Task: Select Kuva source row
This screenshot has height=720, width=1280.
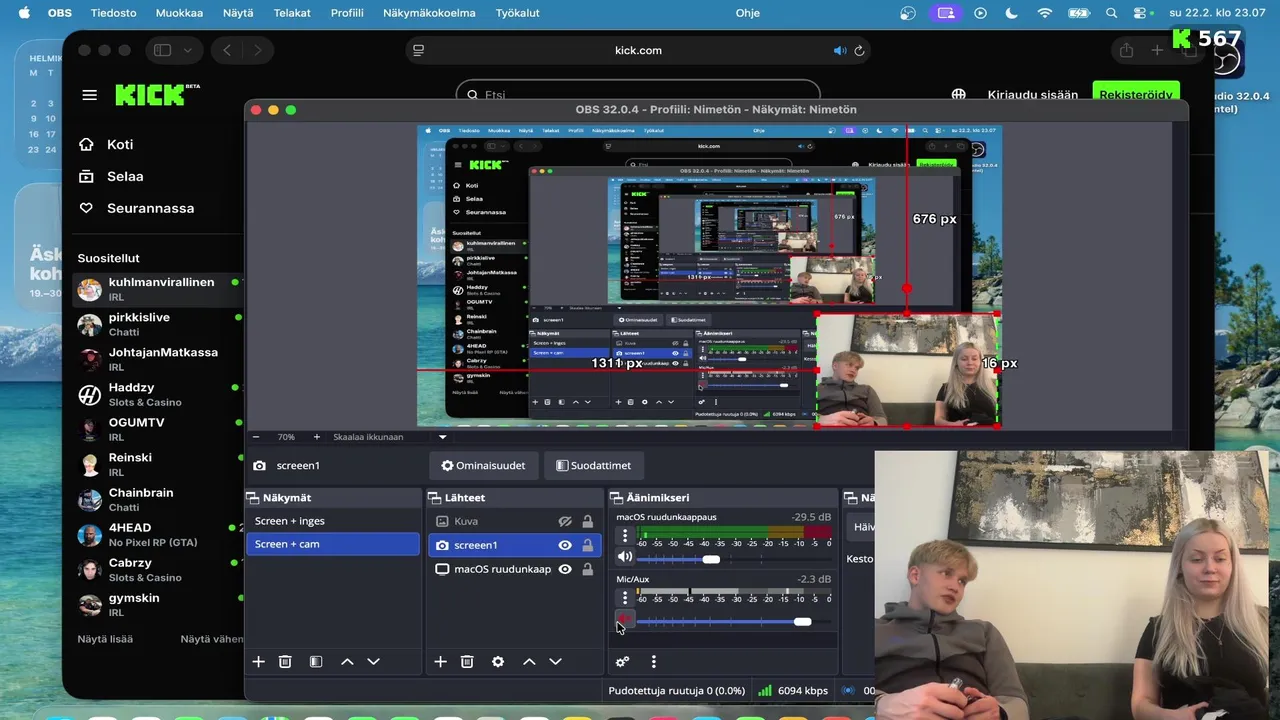Action: [x=515, y=521]
